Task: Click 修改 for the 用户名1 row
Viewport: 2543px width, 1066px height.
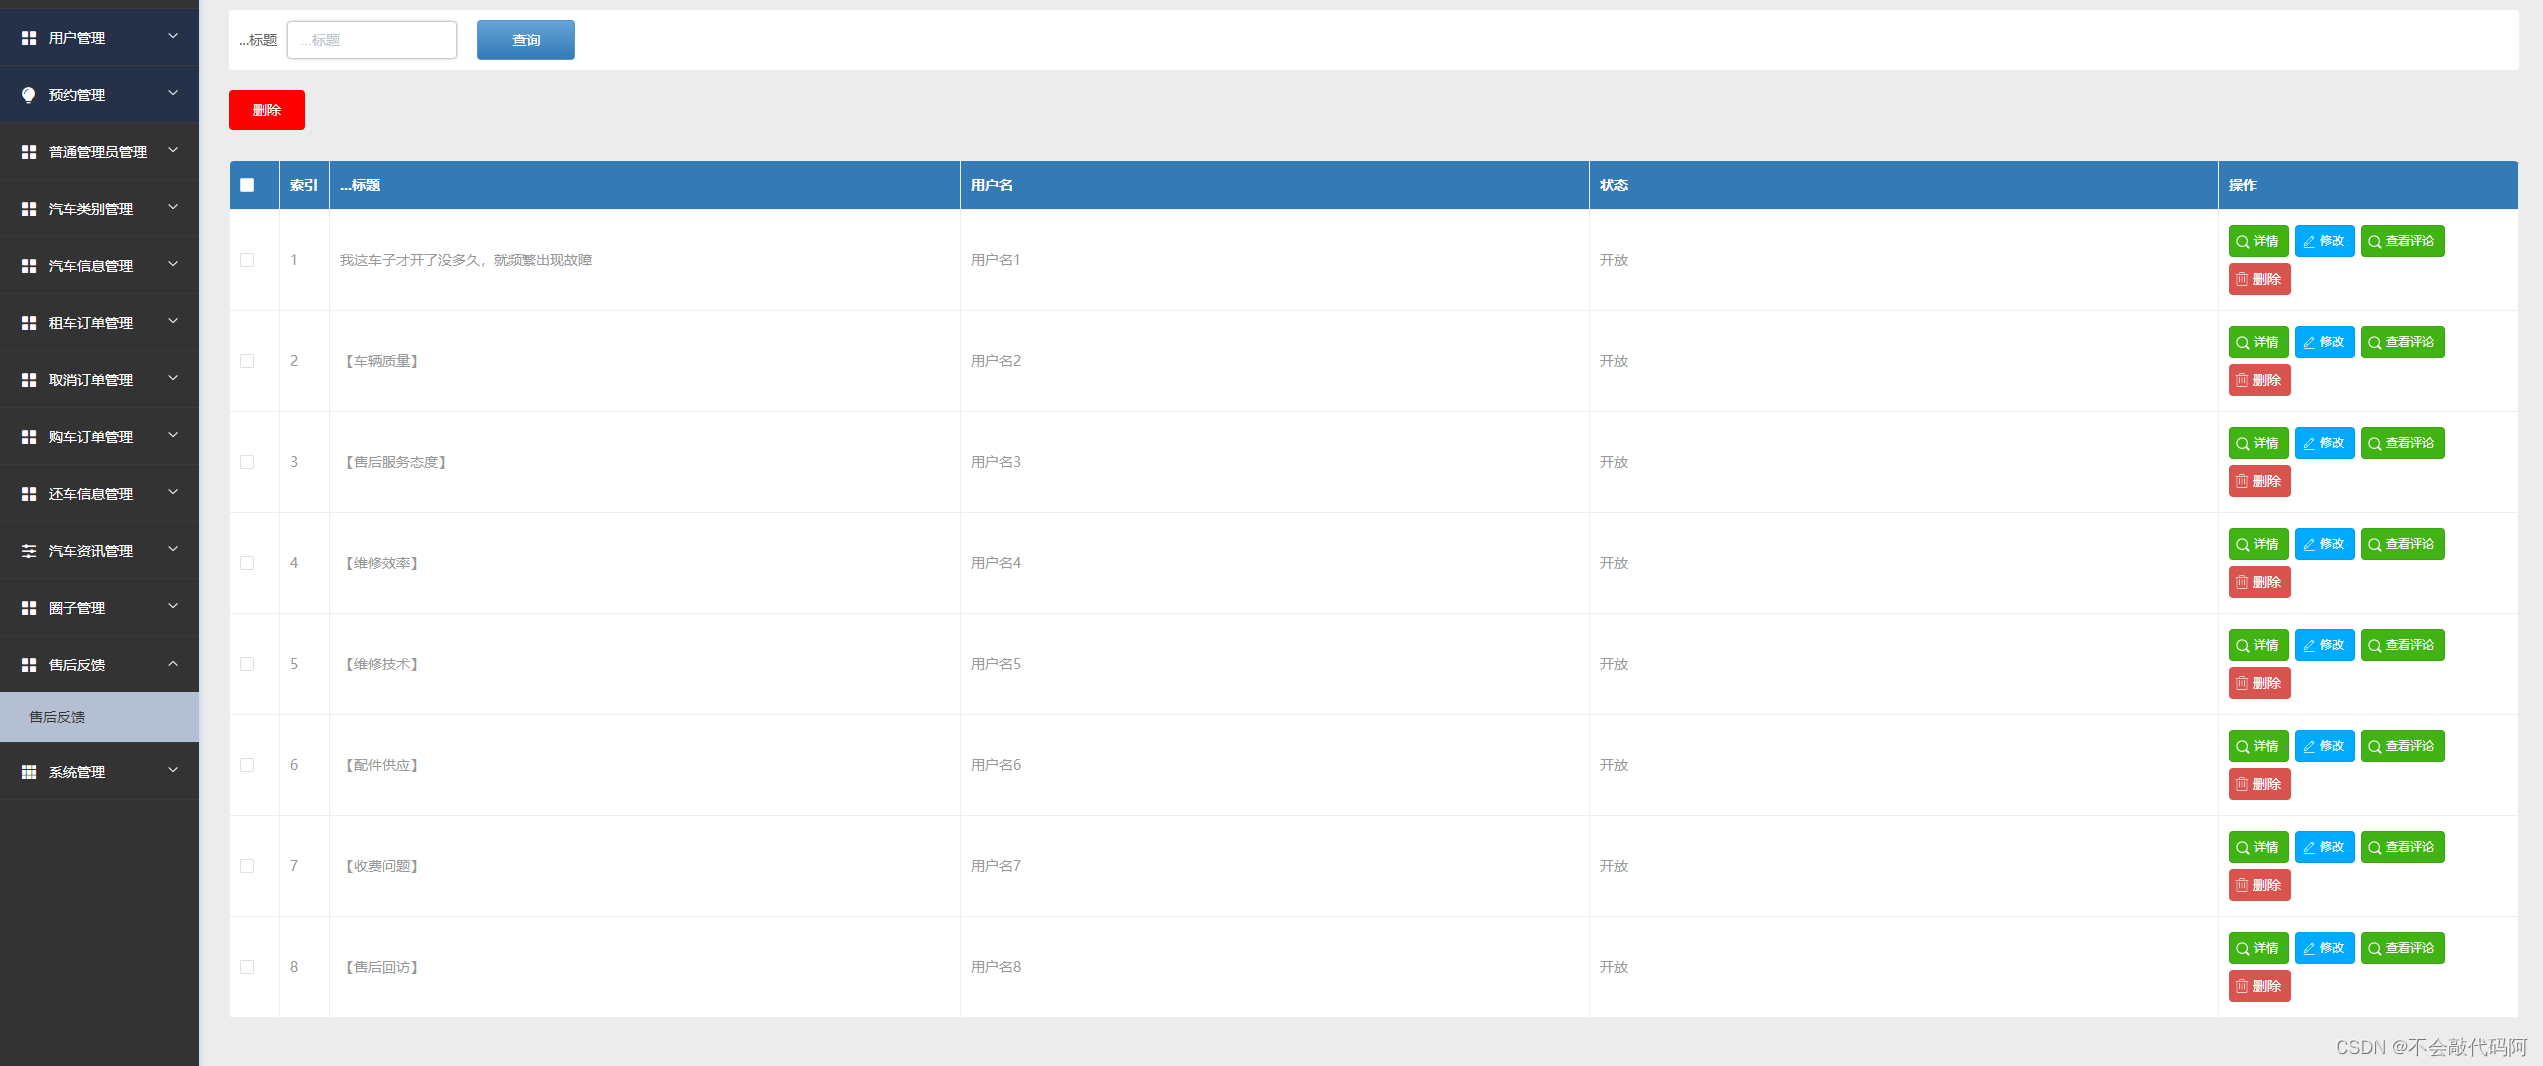Action: [x=2324, y=241]
